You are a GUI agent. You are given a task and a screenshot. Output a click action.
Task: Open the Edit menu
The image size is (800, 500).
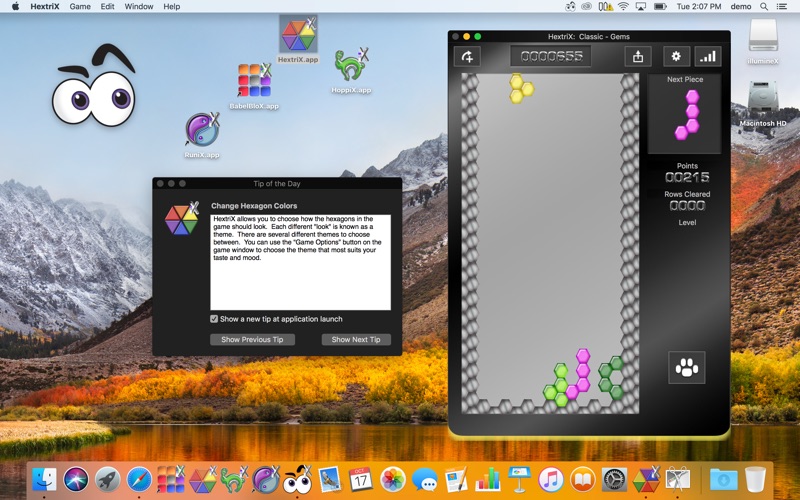pos(107,6)
